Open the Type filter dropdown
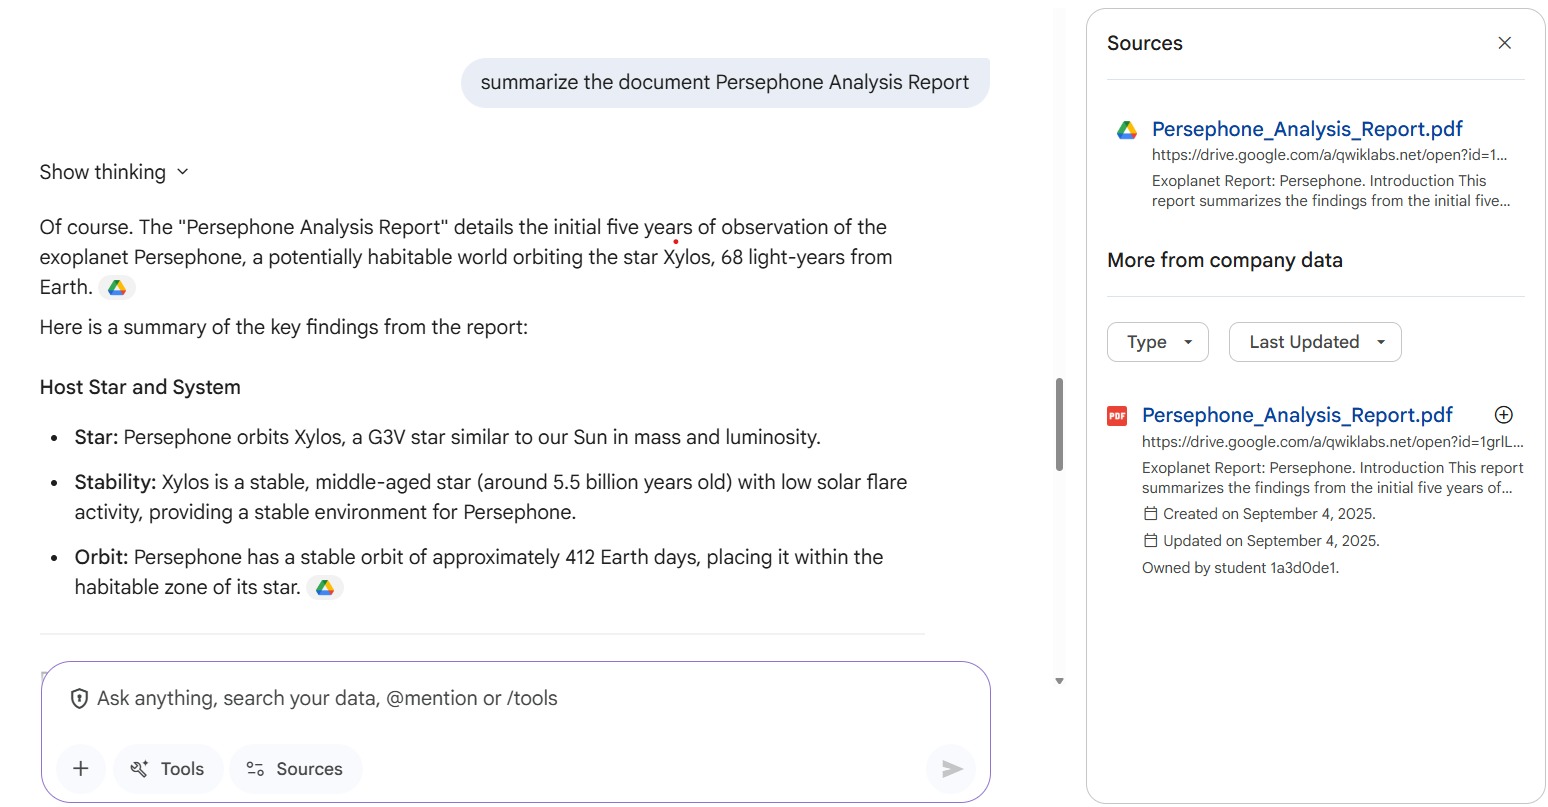1548x807 pixels. click(x=1157, y=342)
